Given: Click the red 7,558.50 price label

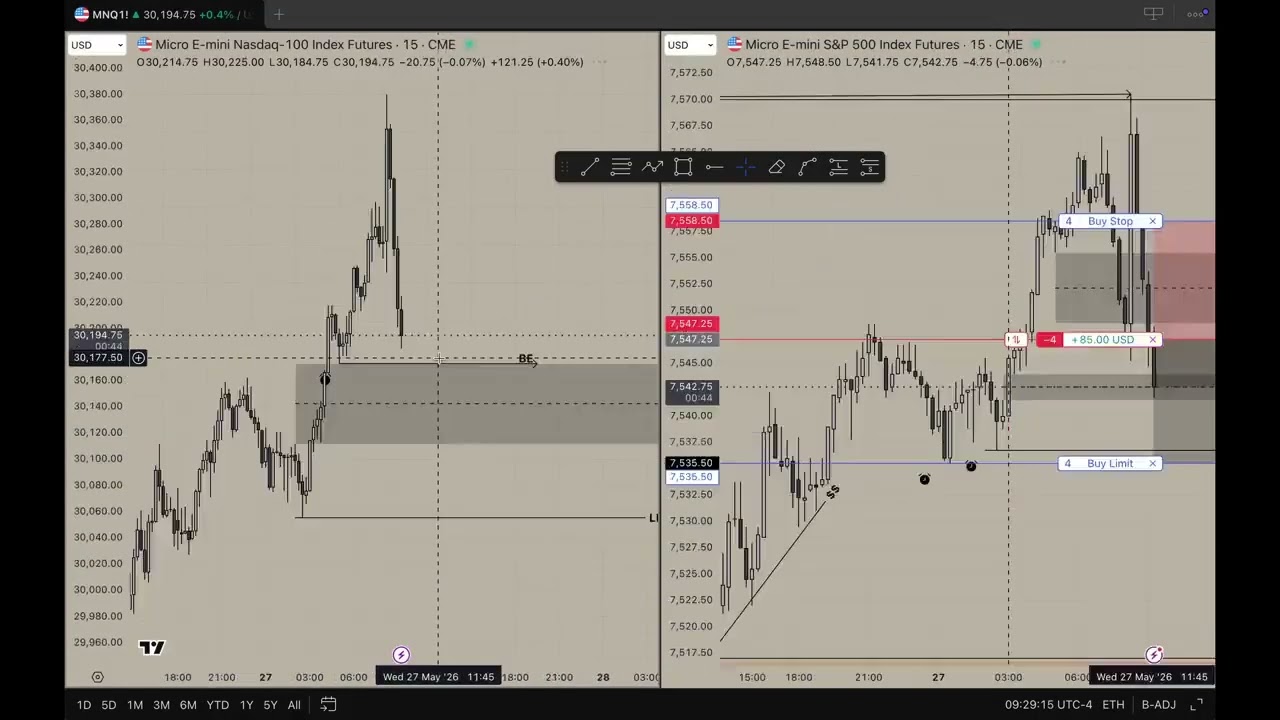Looking at the screenshot, I should (691, 221).
